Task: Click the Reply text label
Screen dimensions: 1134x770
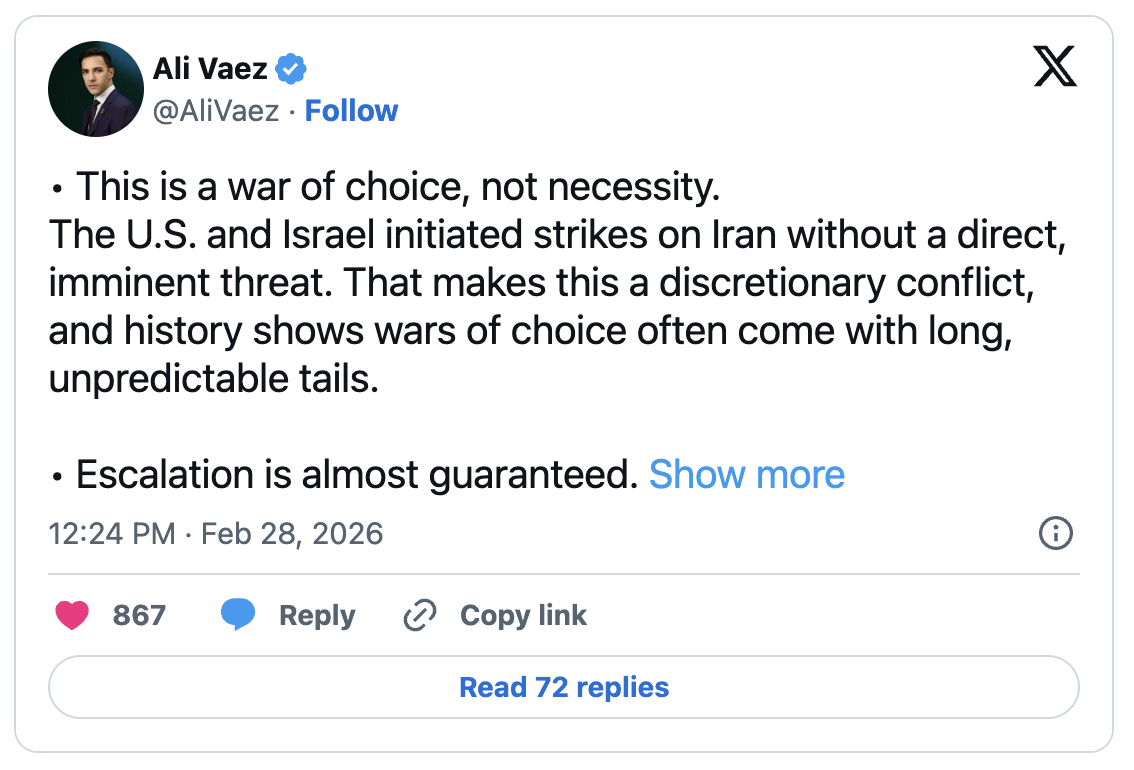Action: pyautogui.click(x=317, y=615)
